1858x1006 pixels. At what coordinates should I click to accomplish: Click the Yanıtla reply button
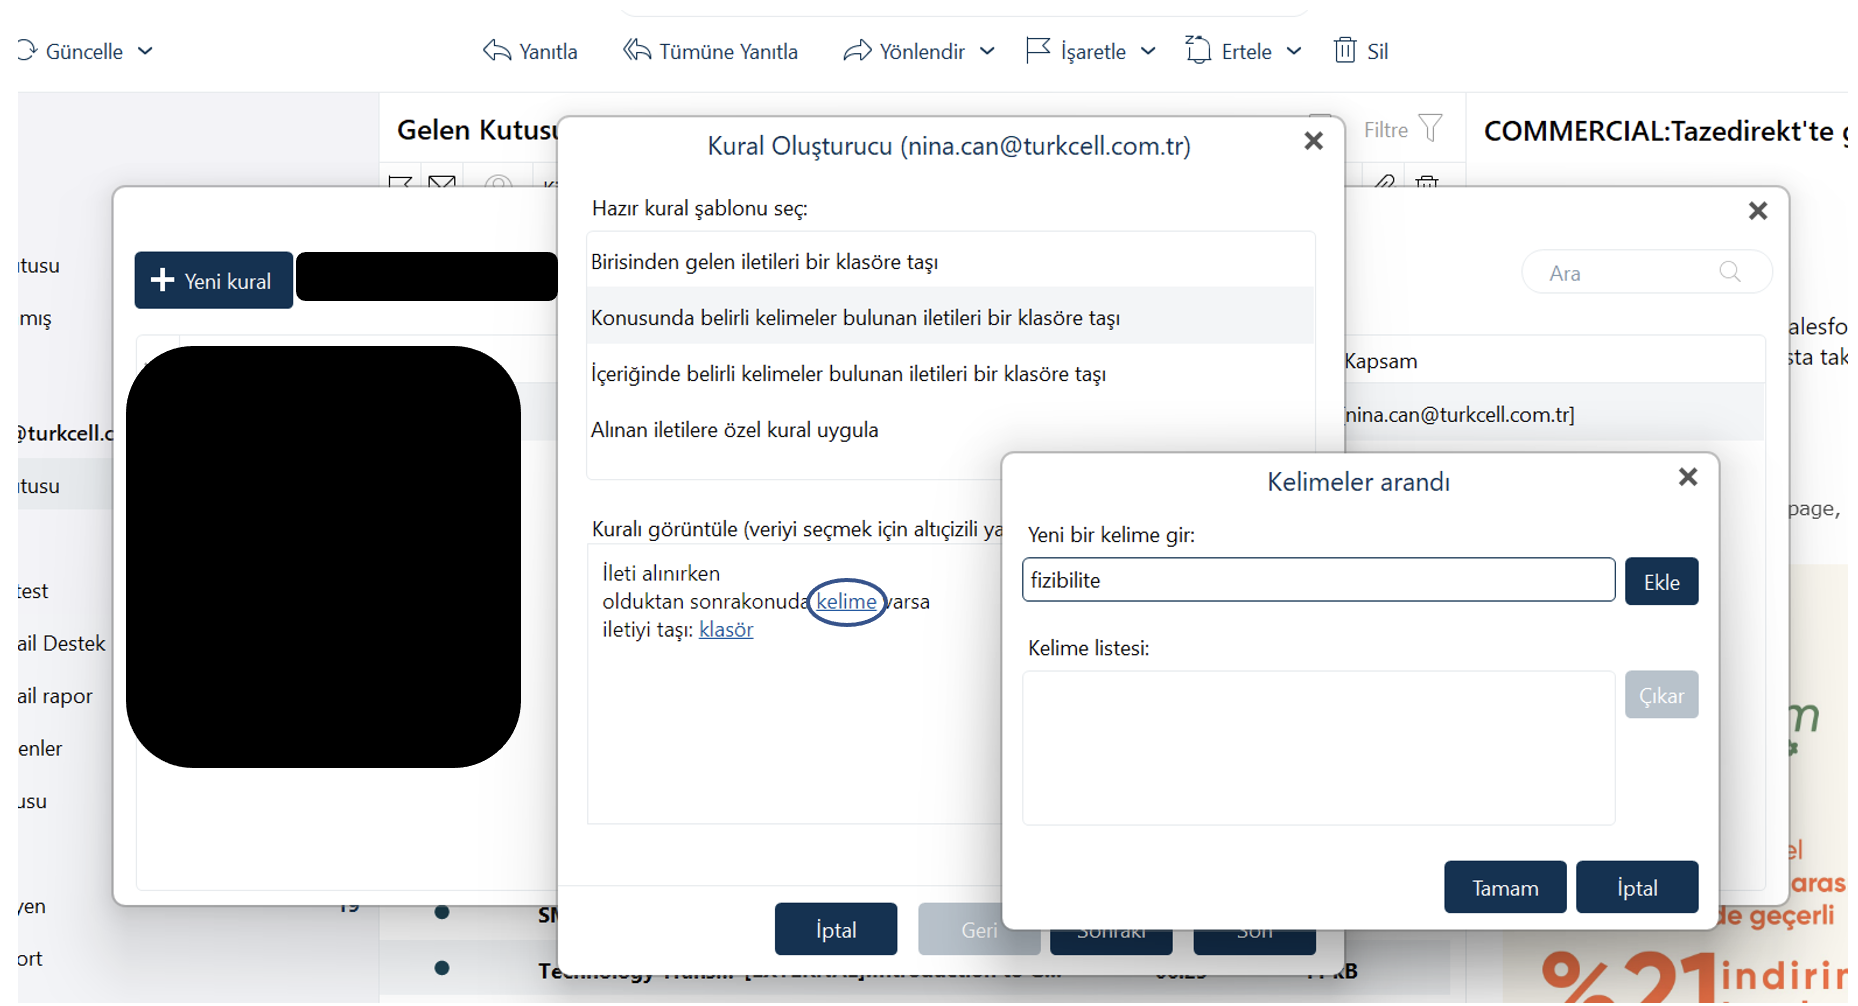point(530,51)
